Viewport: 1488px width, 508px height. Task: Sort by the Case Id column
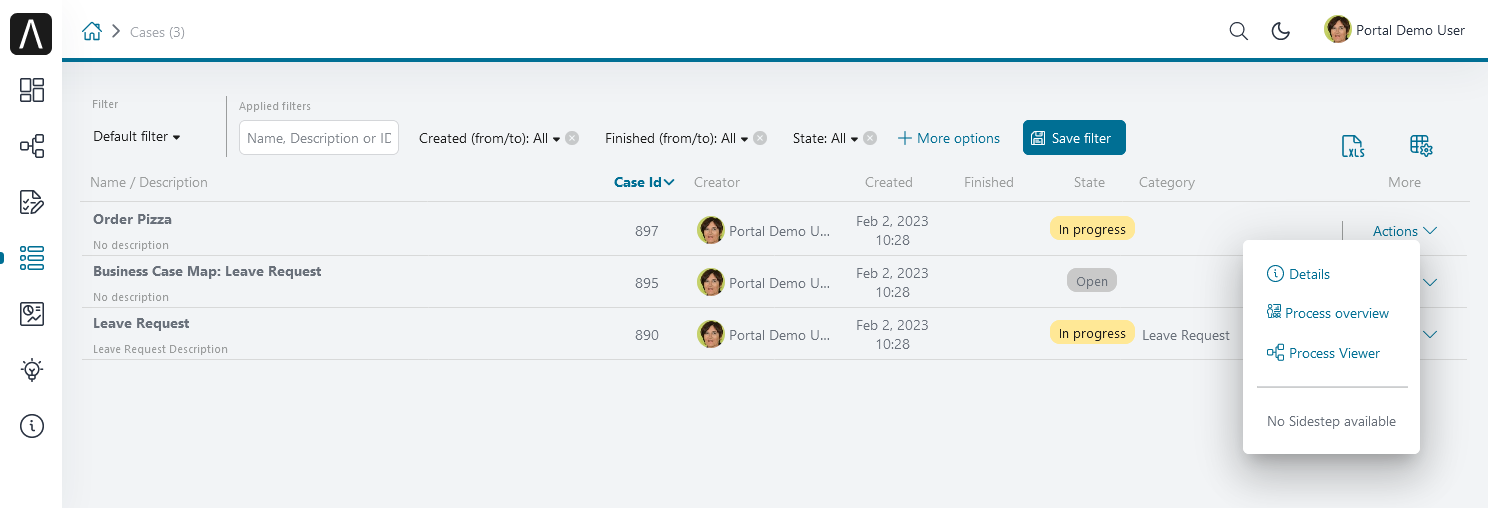click(x=644, y=182)
